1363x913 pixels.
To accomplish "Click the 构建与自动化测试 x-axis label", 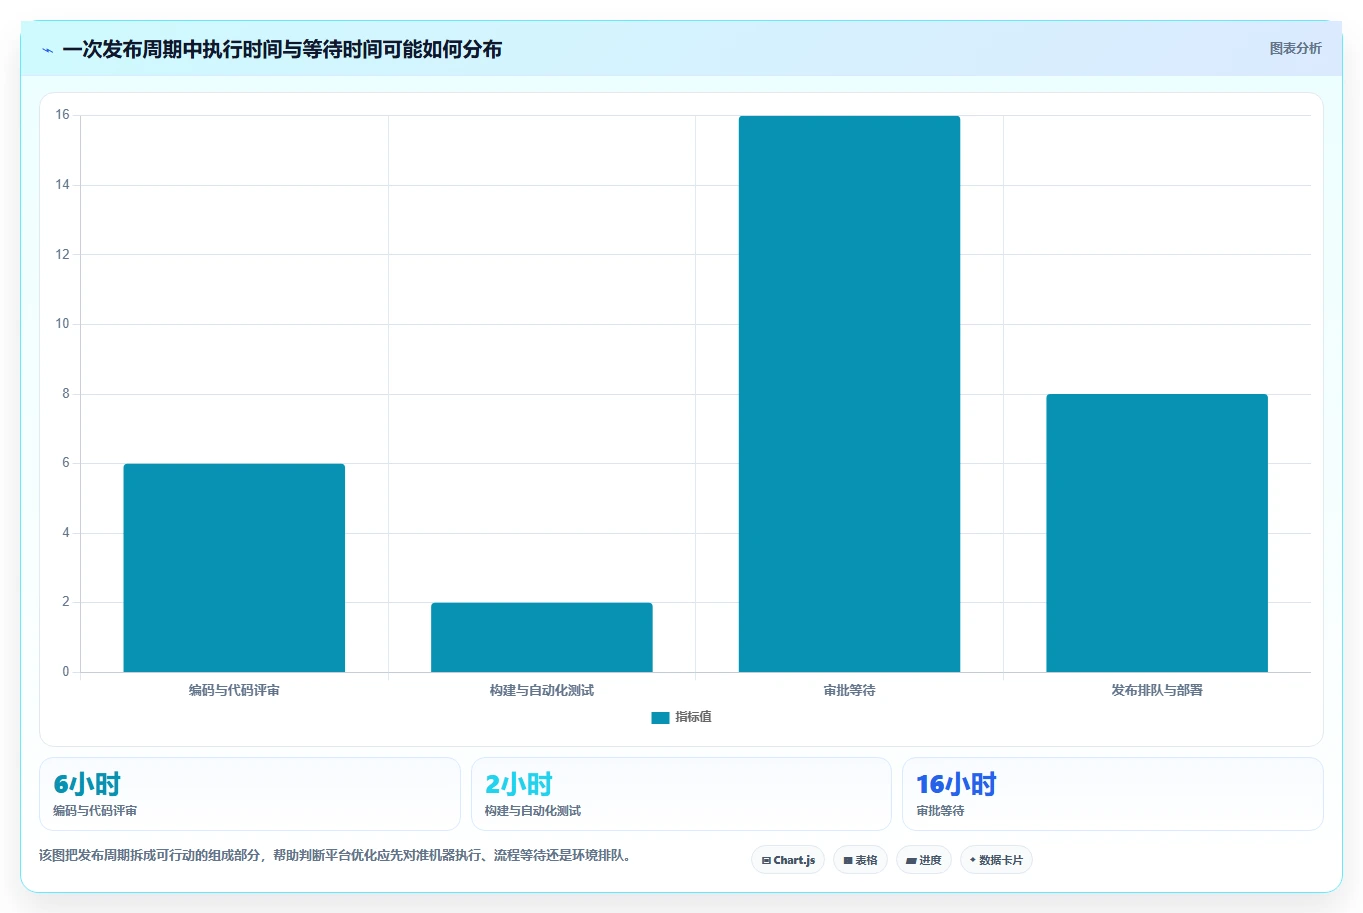I will pyautogui.click(x=542, y=691).
